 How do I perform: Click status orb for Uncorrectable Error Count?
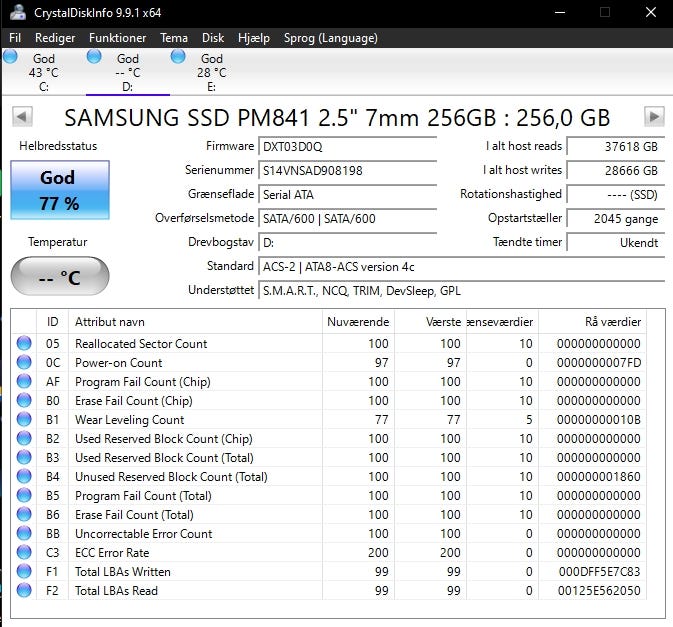click(x=24, y=533)
